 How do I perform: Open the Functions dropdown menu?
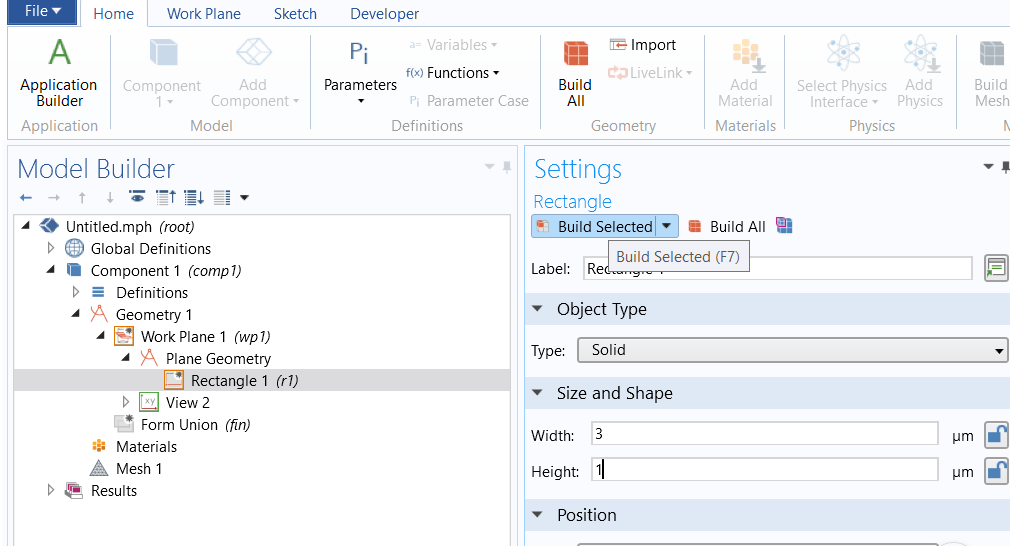453,73
